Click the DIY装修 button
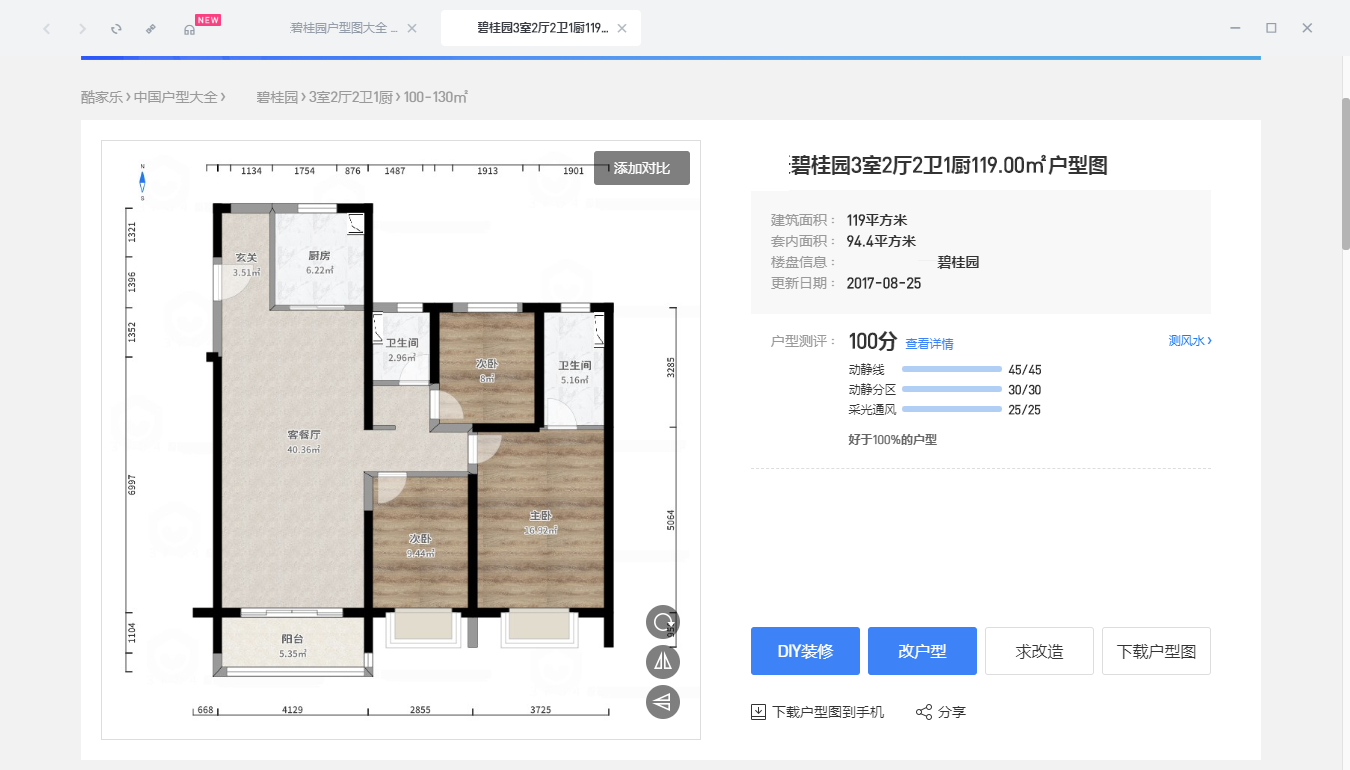 [x=804, y=650]
